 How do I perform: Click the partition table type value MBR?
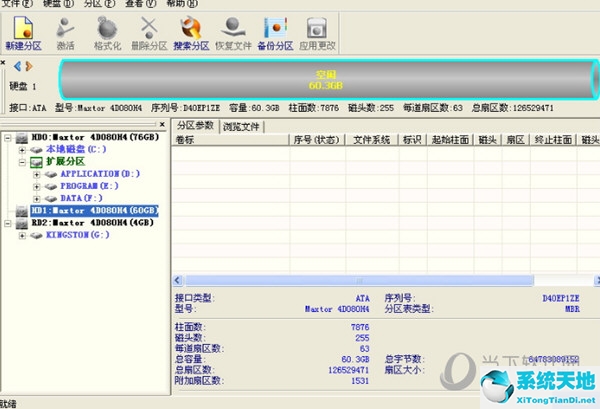click(572, 309)
